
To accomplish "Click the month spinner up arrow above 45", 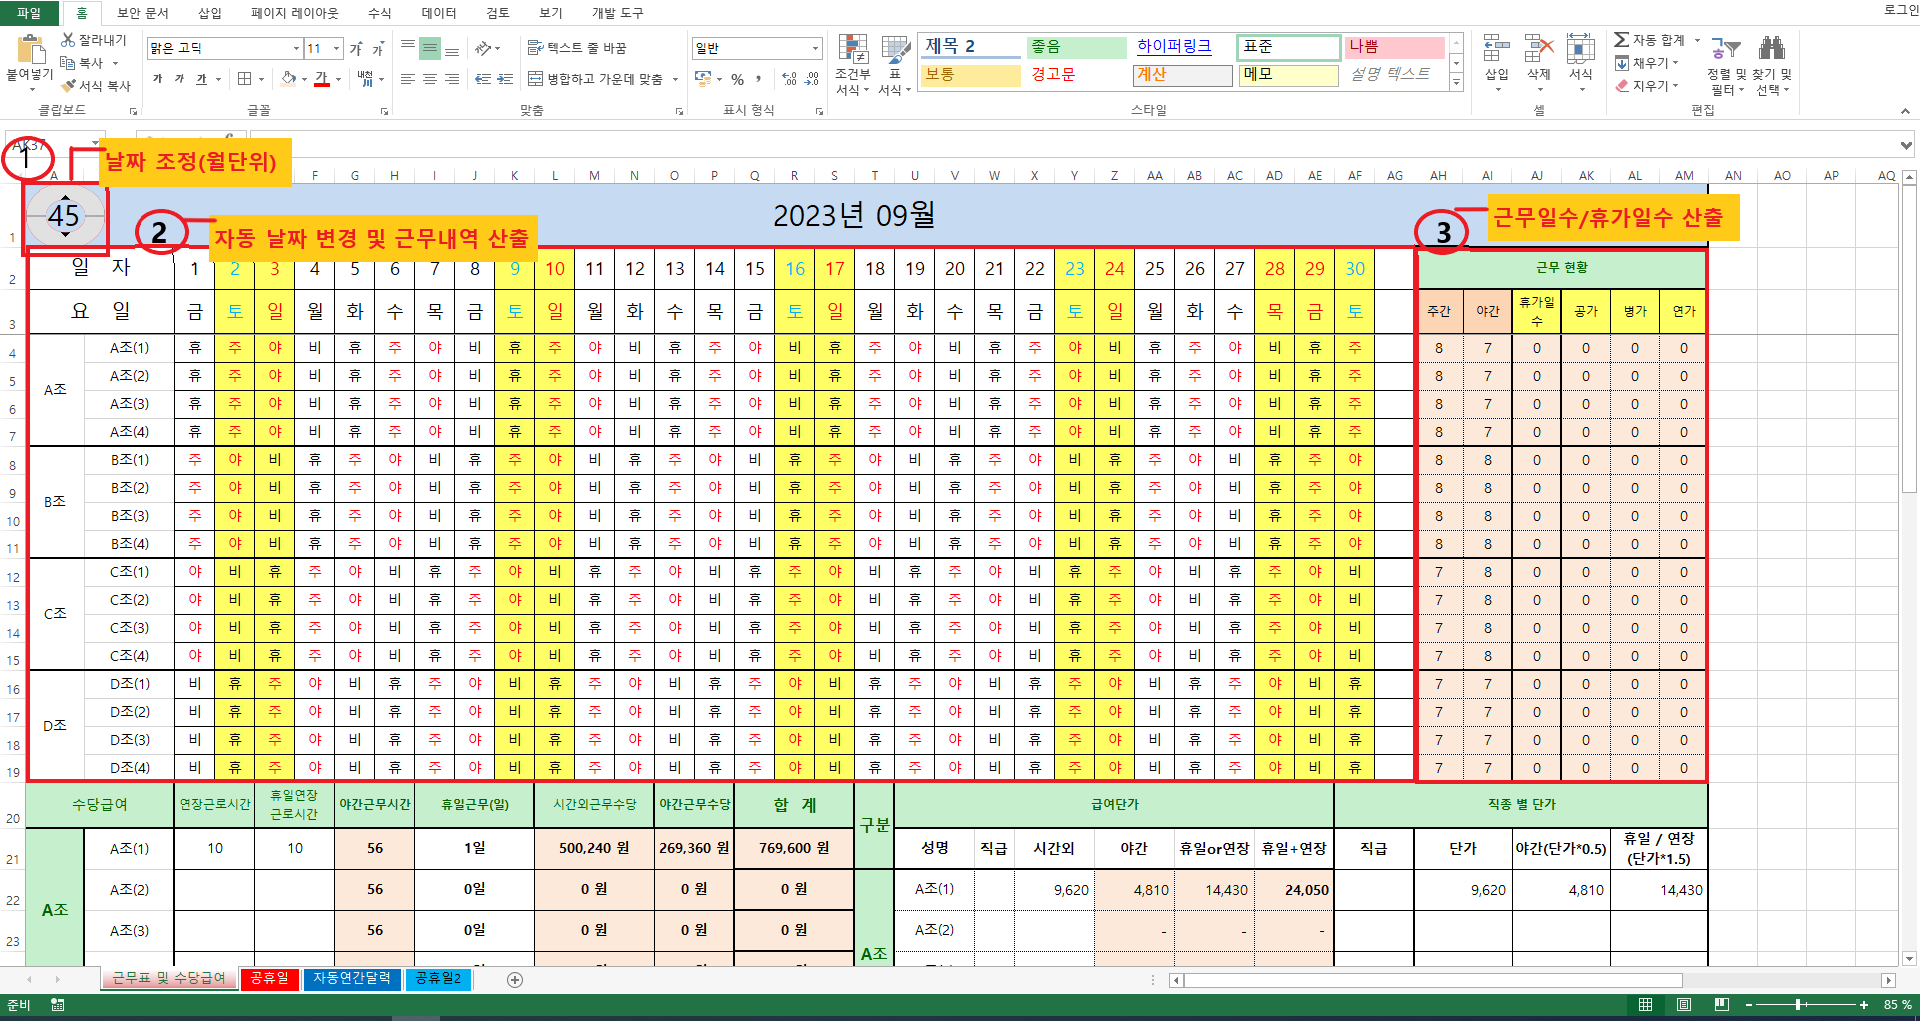I will (x=65, y=198).
